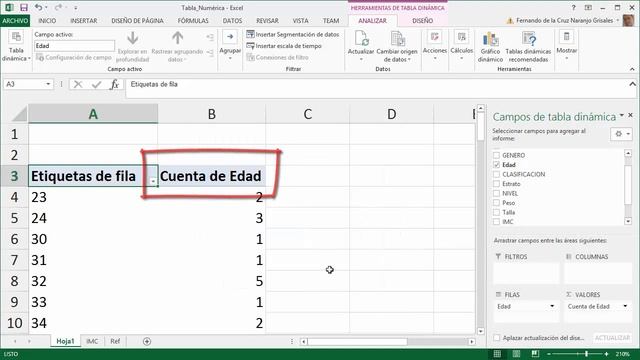Adjust the zoom slider handle
The height and width of the screenshot is (360, 640).
[x=587, y=354]
